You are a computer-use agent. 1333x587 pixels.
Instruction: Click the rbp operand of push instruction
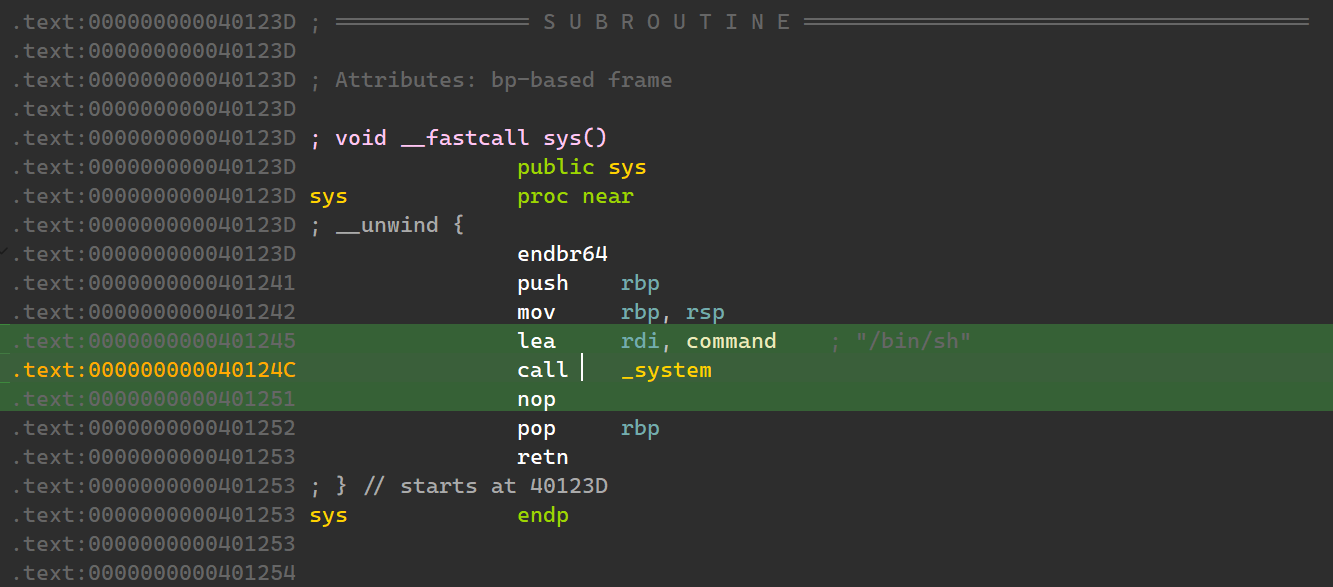tap(640, 283)
